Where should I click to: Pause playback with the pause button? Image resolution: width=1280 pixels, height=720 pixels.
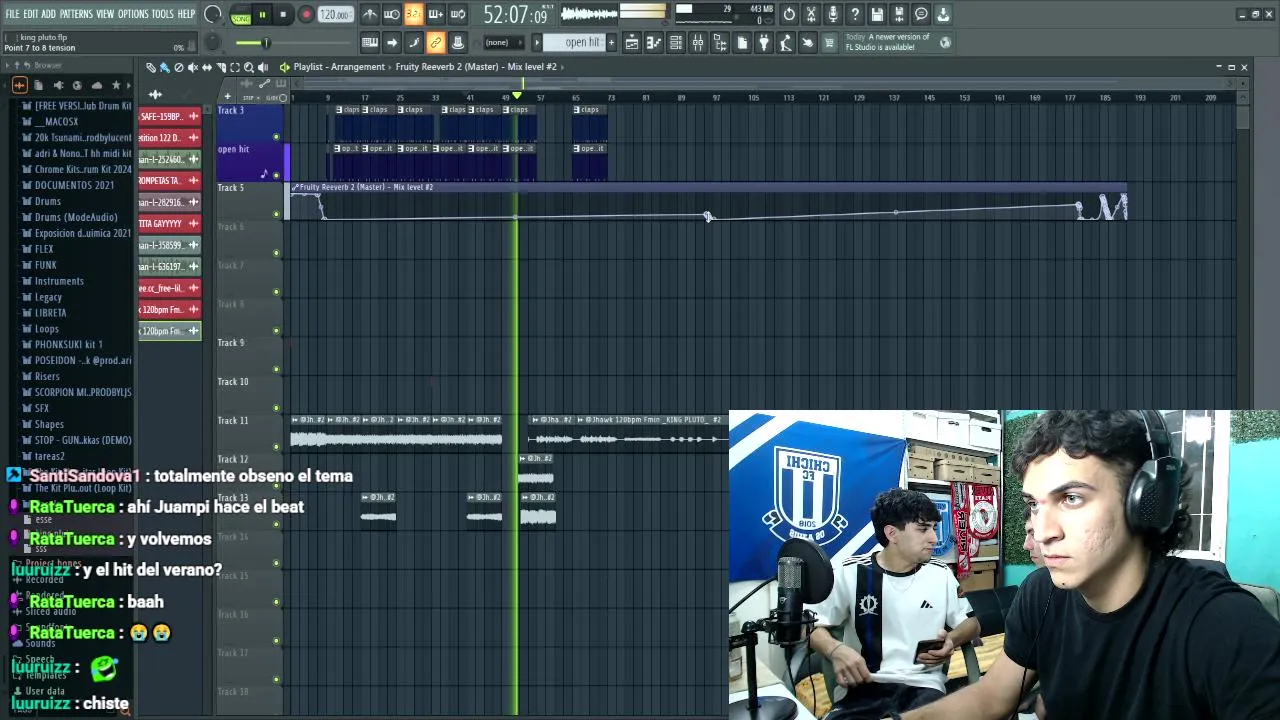point(262,14)
